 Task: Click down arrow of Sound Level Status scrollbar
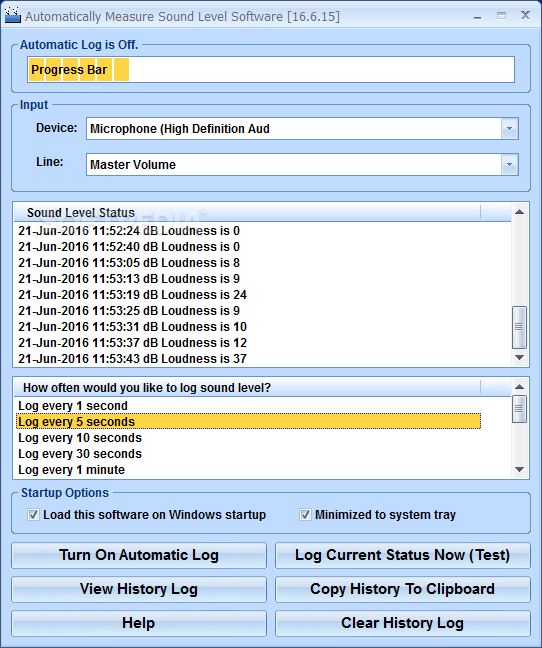pos(519,357)
